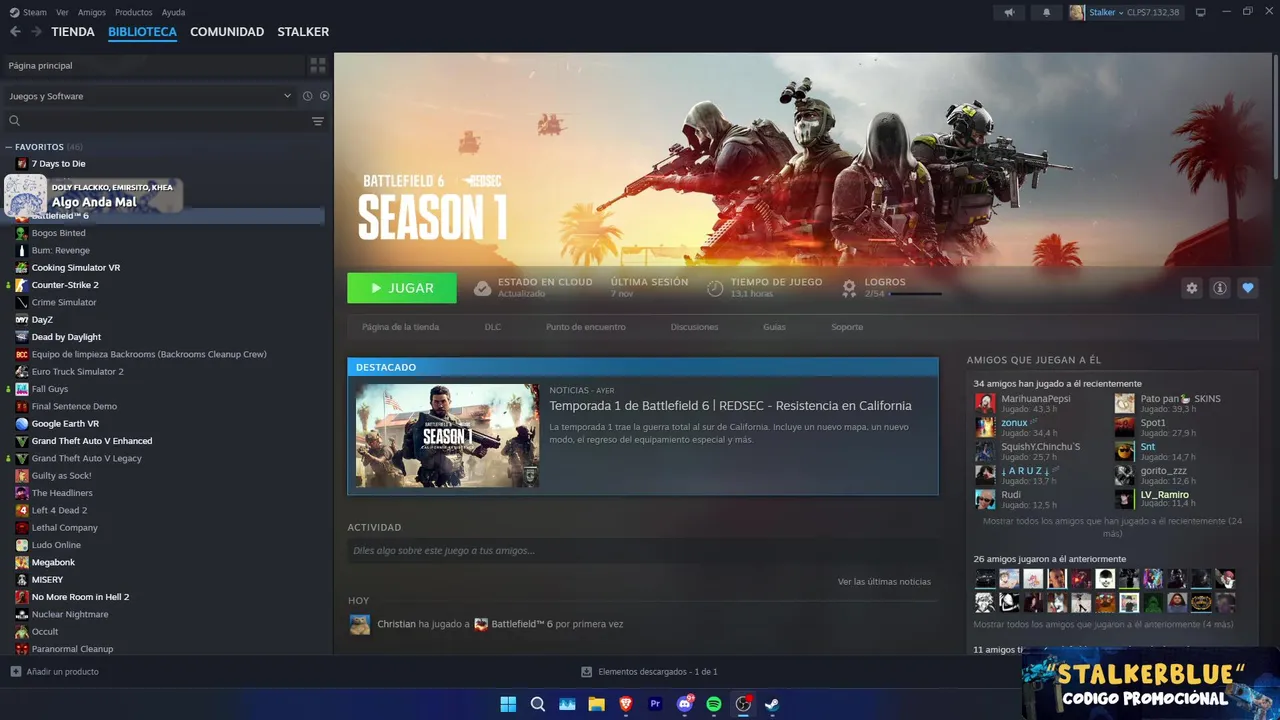
Task: Click Ver las últimas noticias
Action: click(x=884, y=581)
